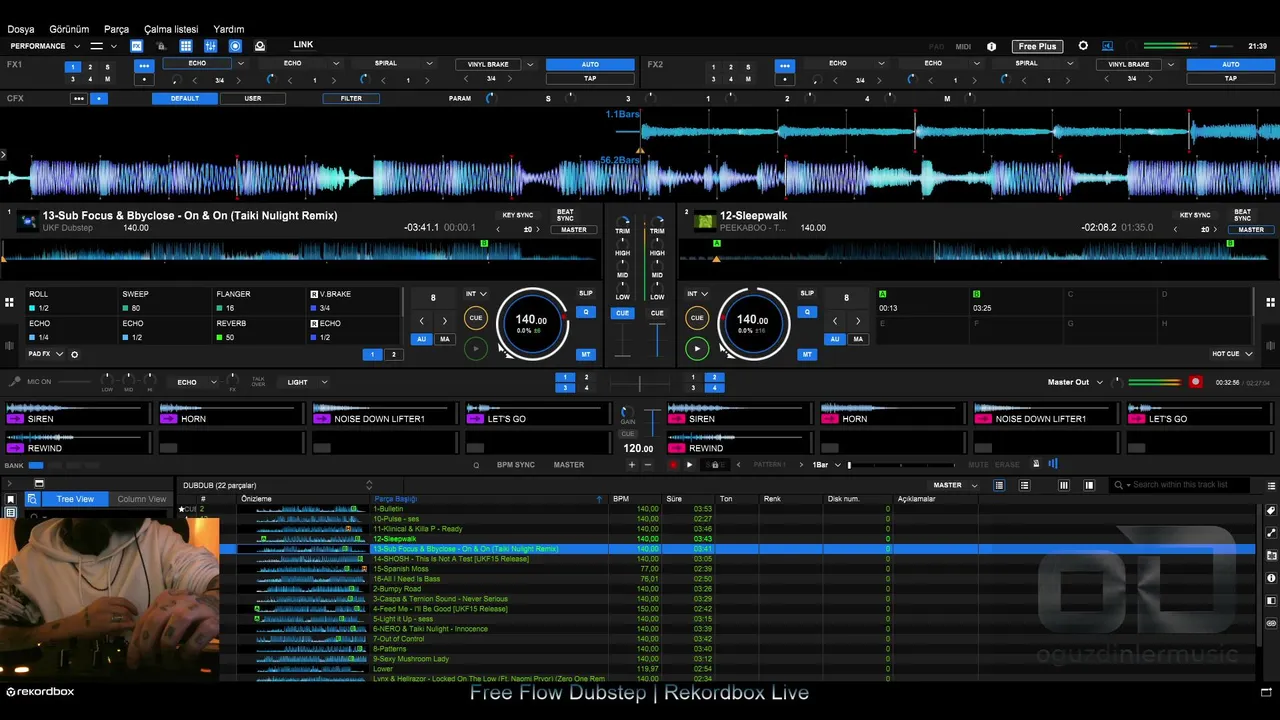Click FX1 three-dots multi mode button
The height and width of the screenshot is (720, 1280).
pos(144,66)
